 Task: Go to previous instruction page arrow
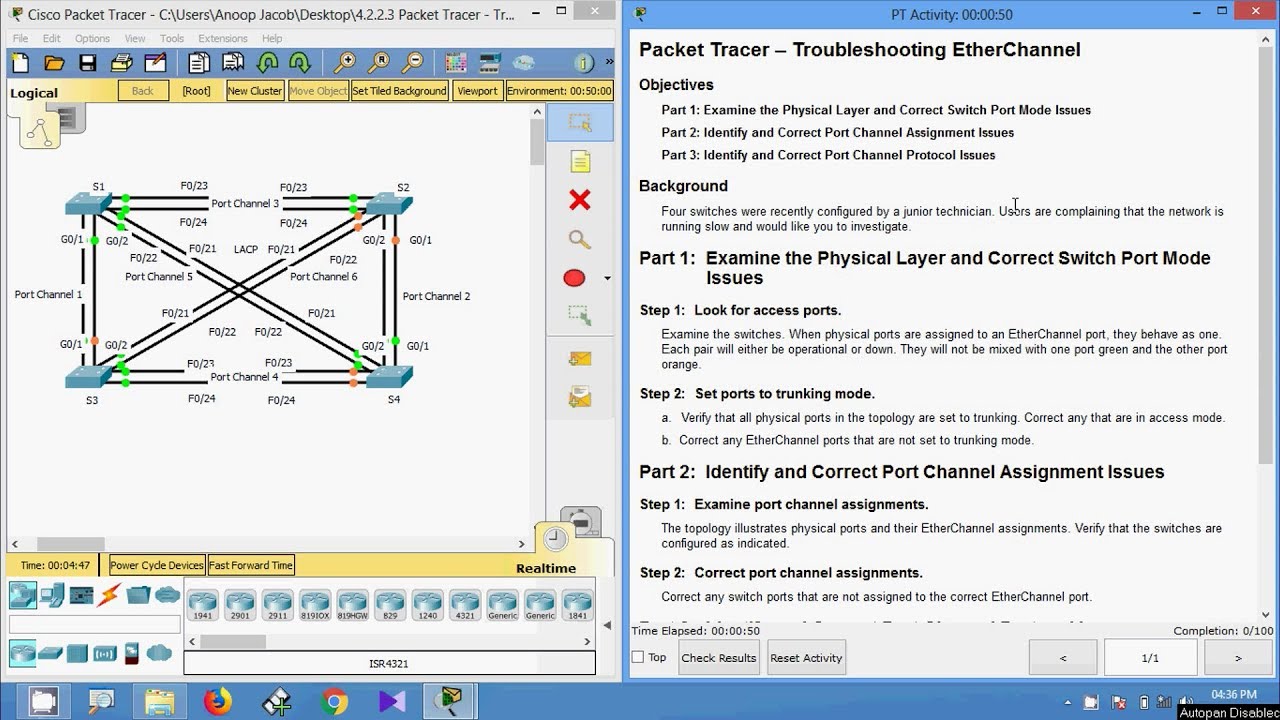1062,658
